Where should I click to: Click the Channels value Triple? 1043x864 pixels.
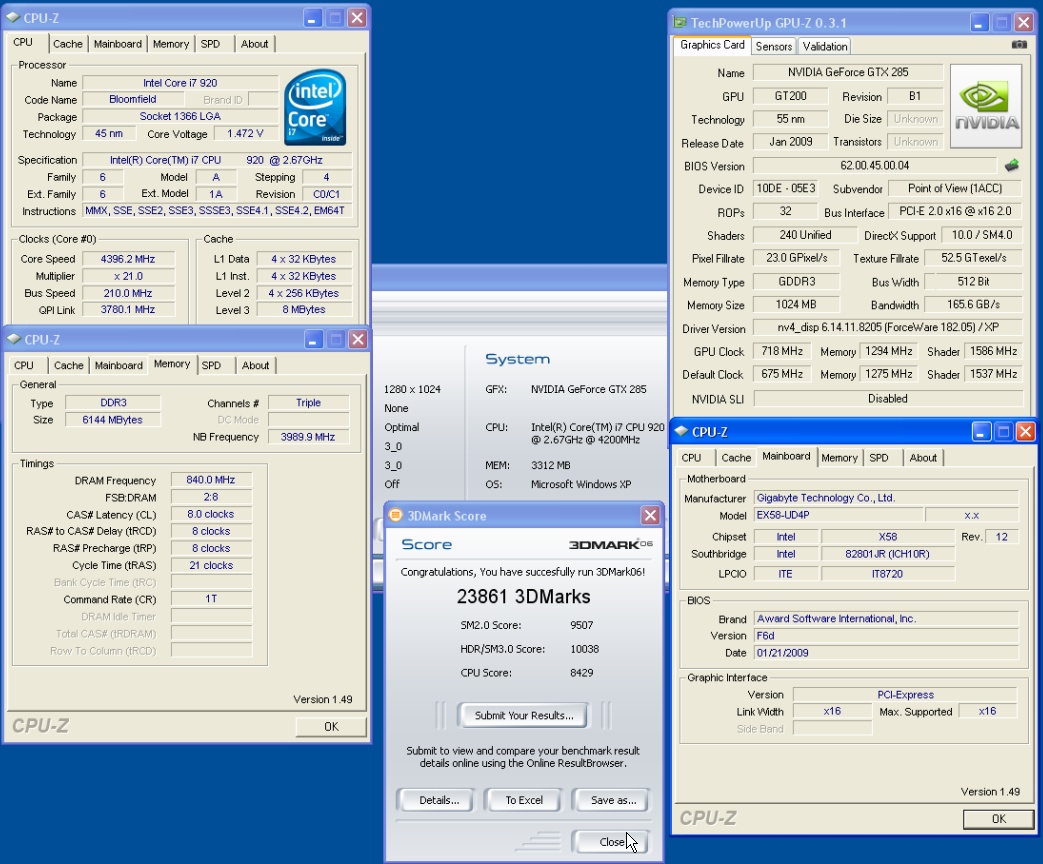tap(309, 402)
